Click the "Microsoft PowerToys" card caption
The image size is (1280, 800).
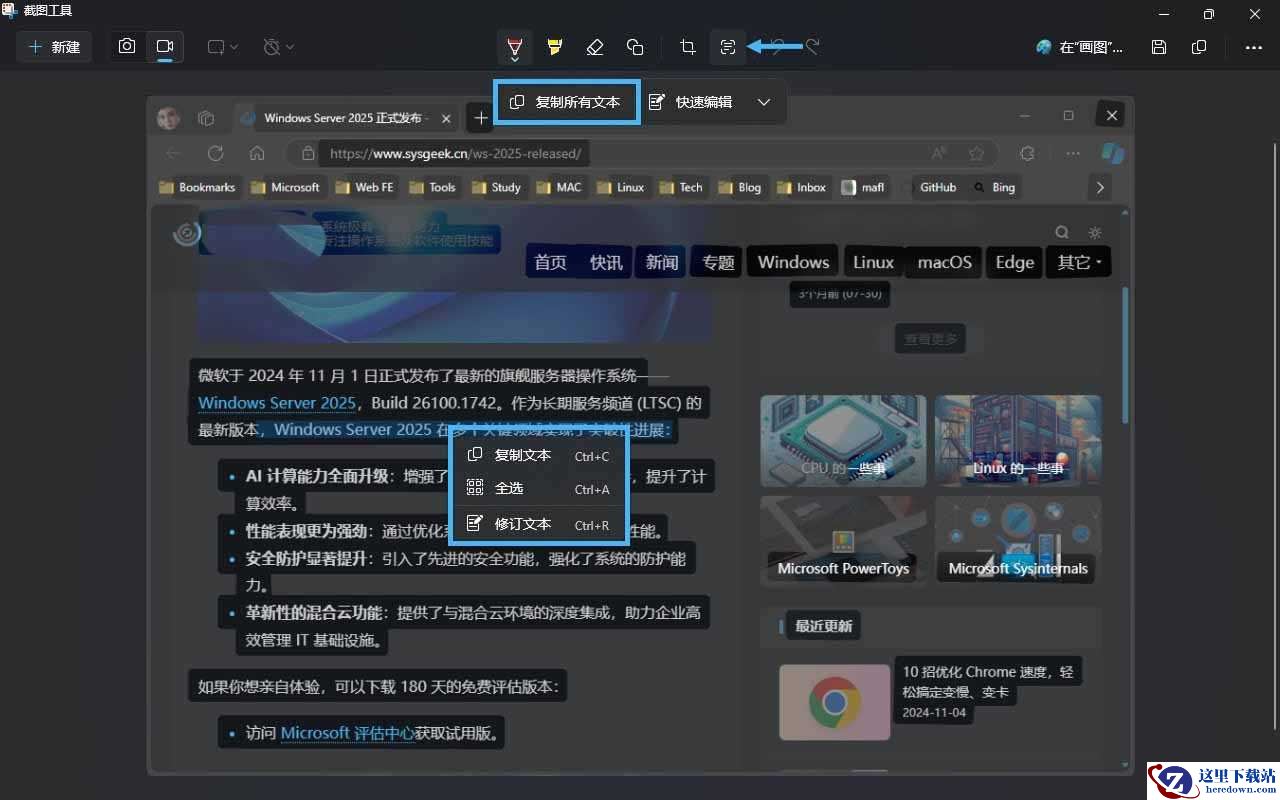click(844, 569)
